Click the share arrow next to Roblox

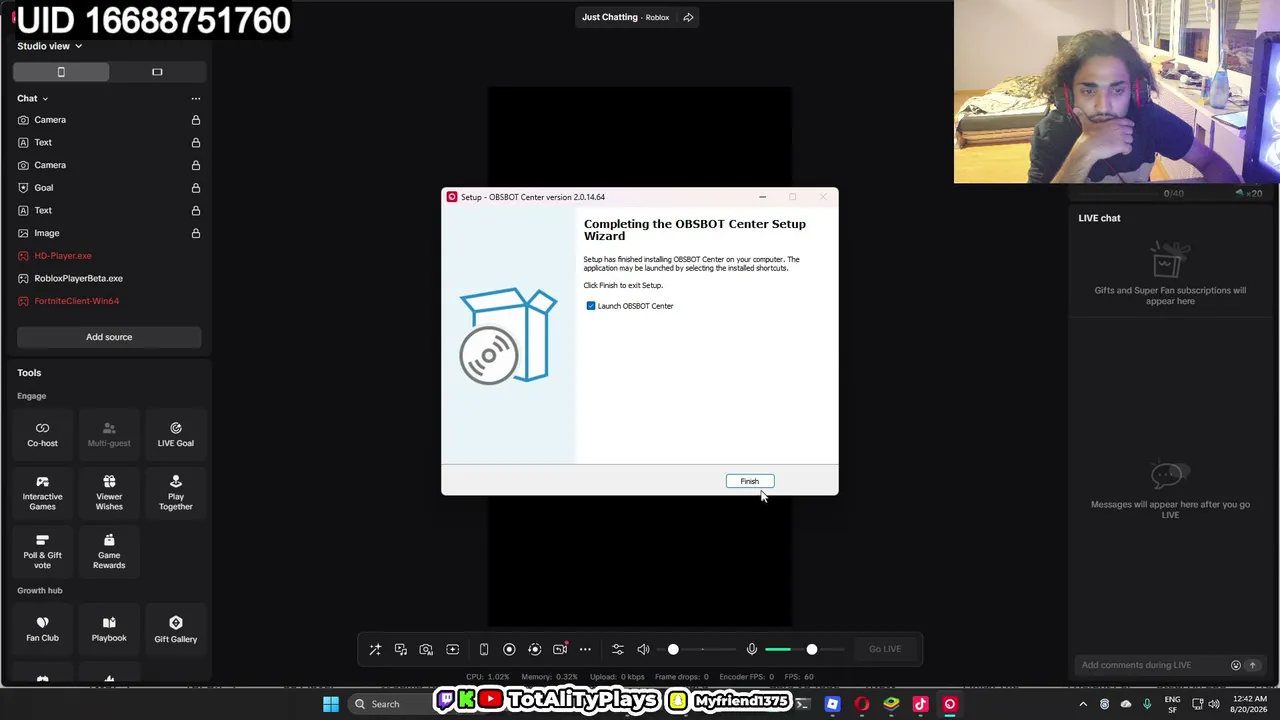point(688,17)
